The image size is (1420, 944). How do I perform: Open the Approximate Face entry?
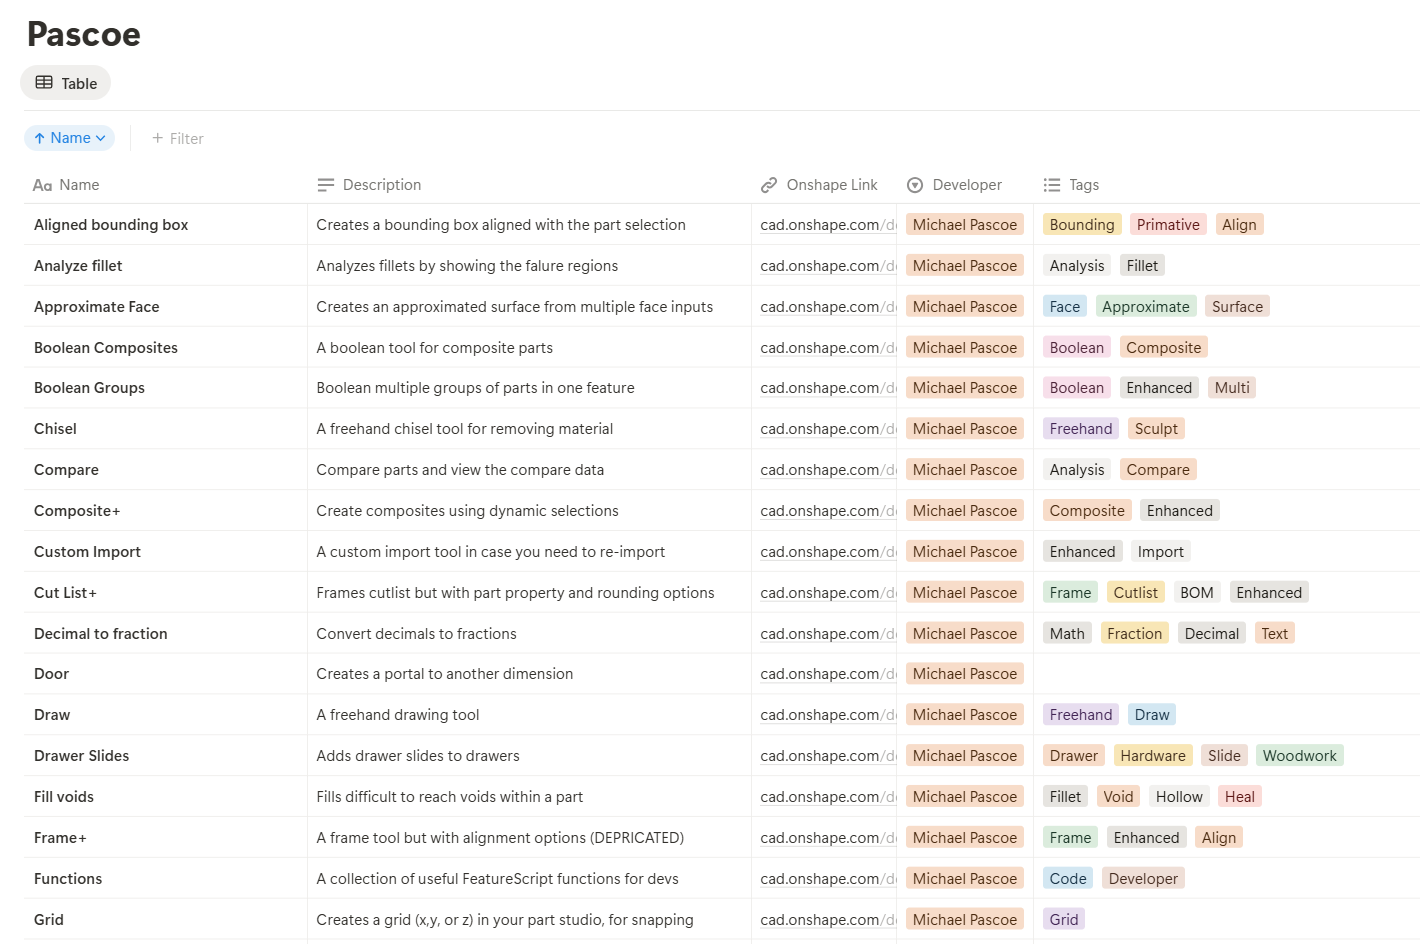[x=97, y=307]
